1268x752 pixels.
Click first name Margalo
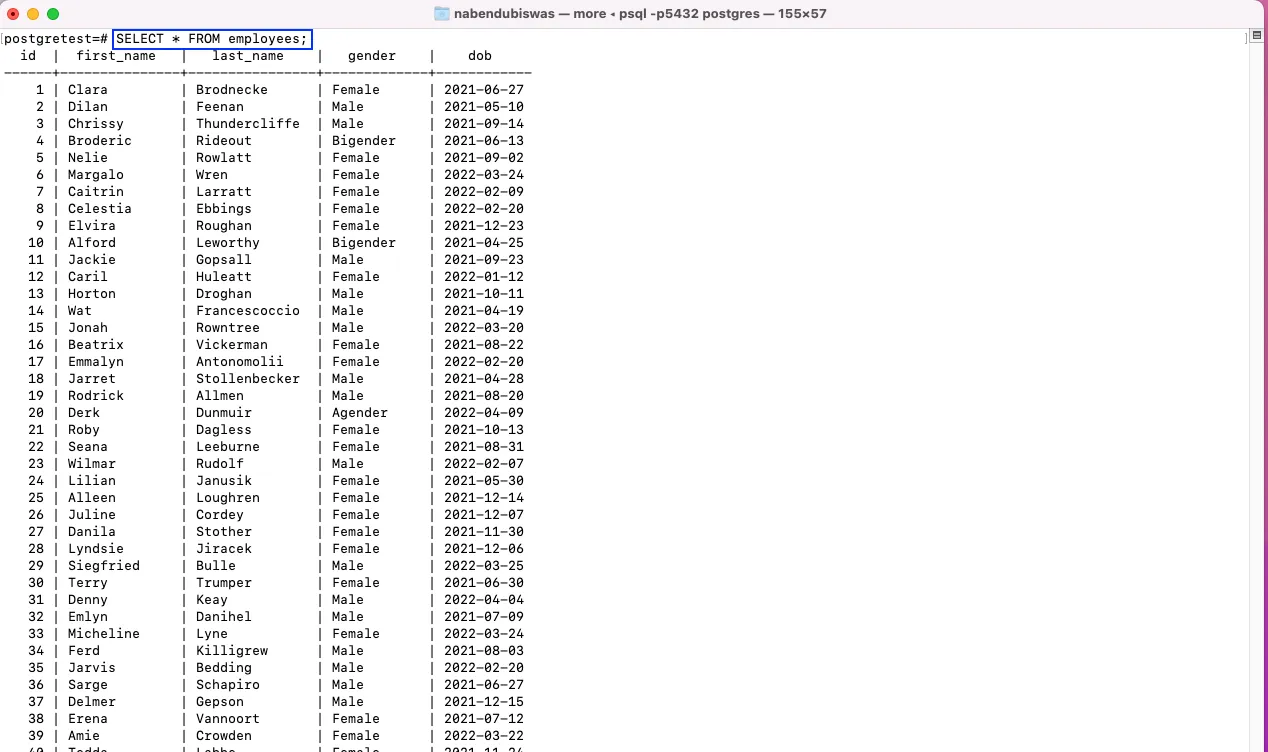coord(96,175)
